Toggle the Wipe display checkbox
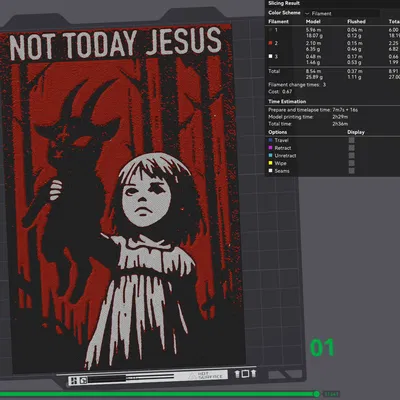400x400 pixels. pos(351,163)
